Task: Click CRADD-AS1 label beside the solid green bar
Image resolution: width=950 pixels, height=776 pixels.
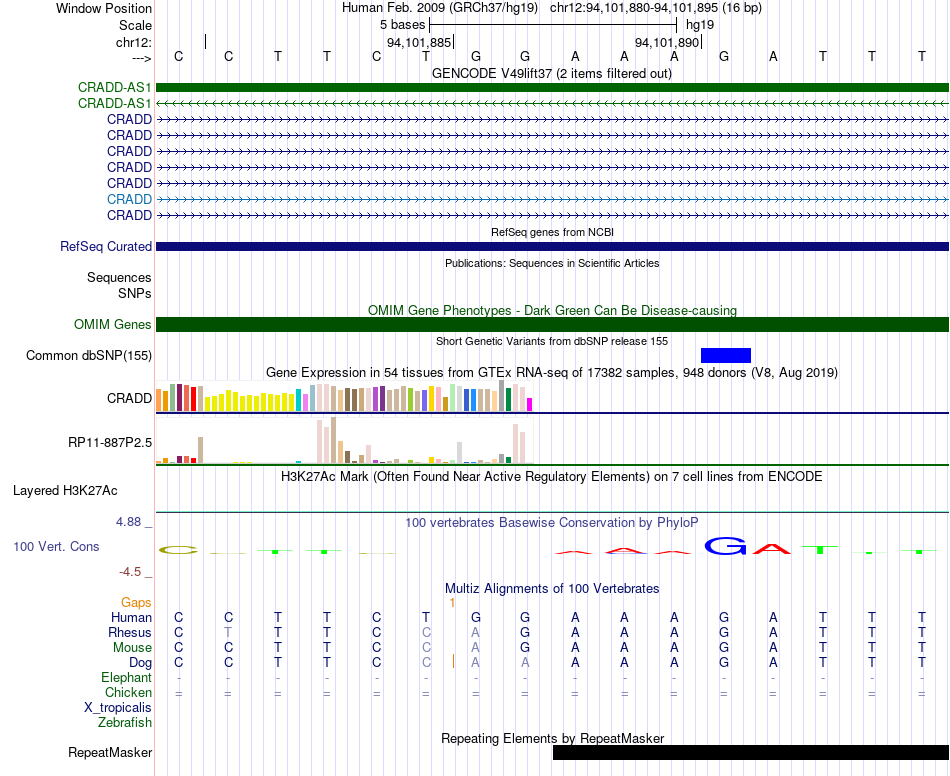Action: 115,88
